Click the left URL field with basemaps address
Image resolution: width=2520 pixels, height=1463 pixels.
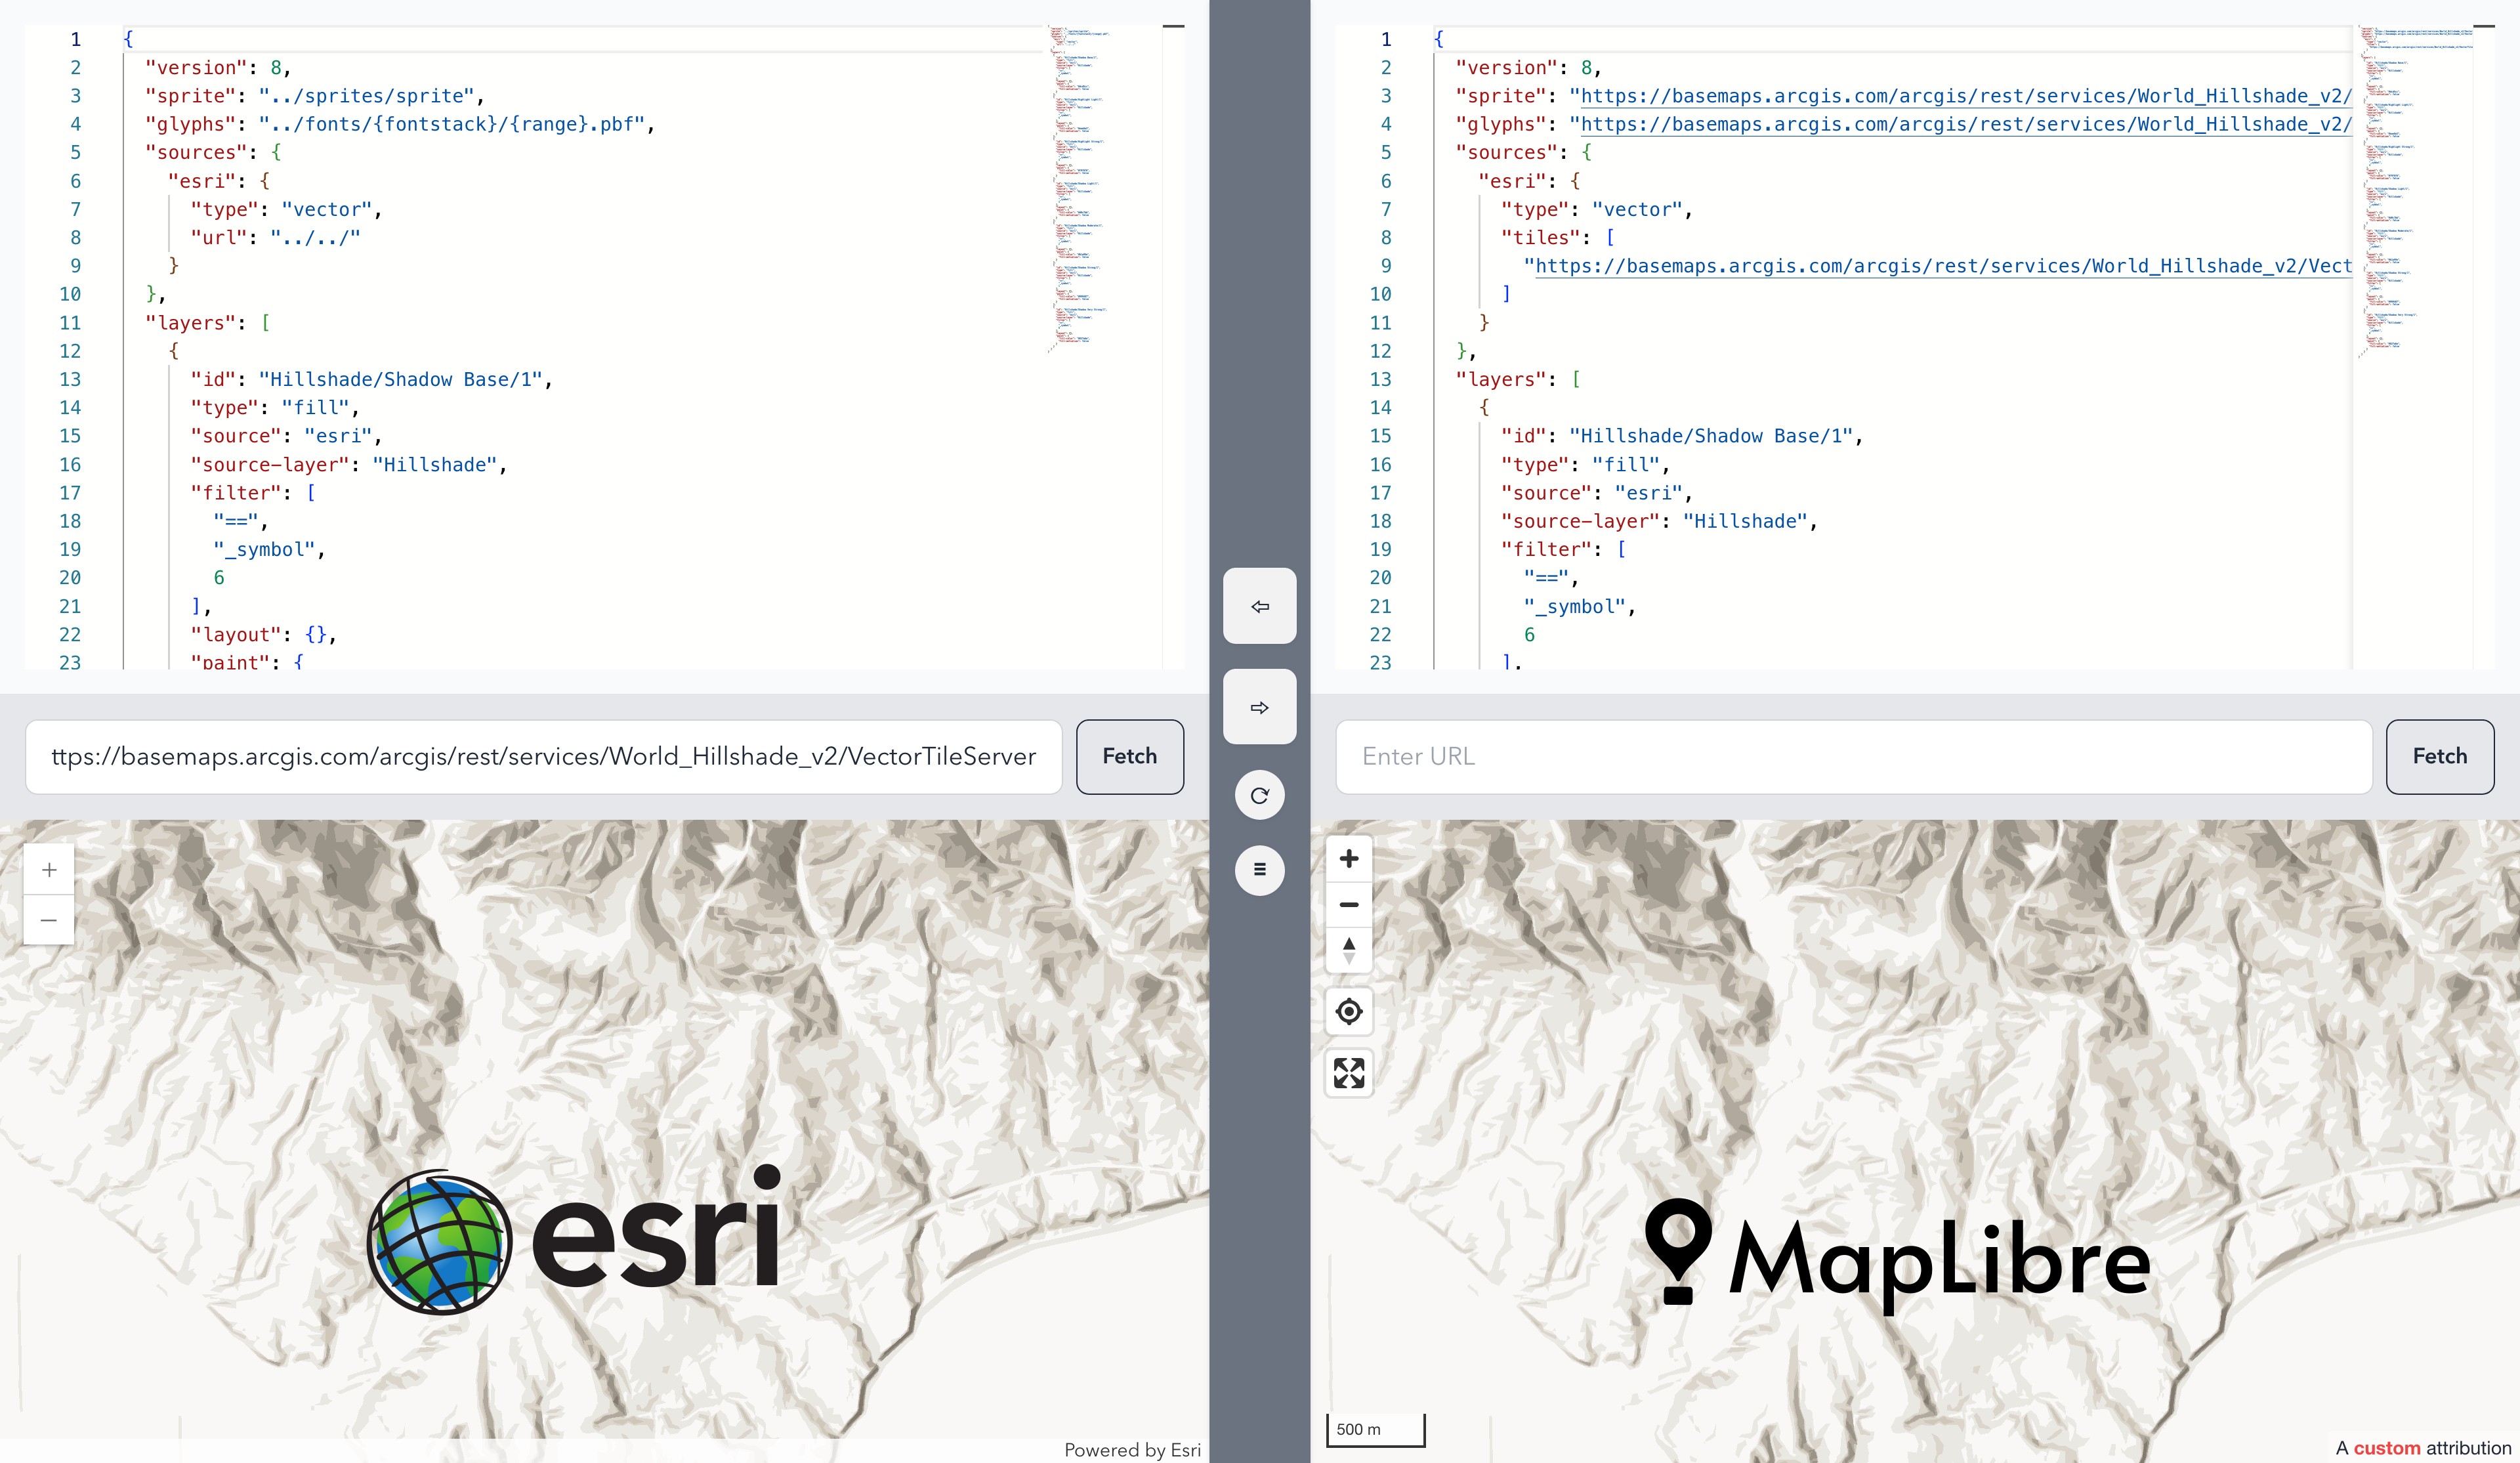coord(543,757)
